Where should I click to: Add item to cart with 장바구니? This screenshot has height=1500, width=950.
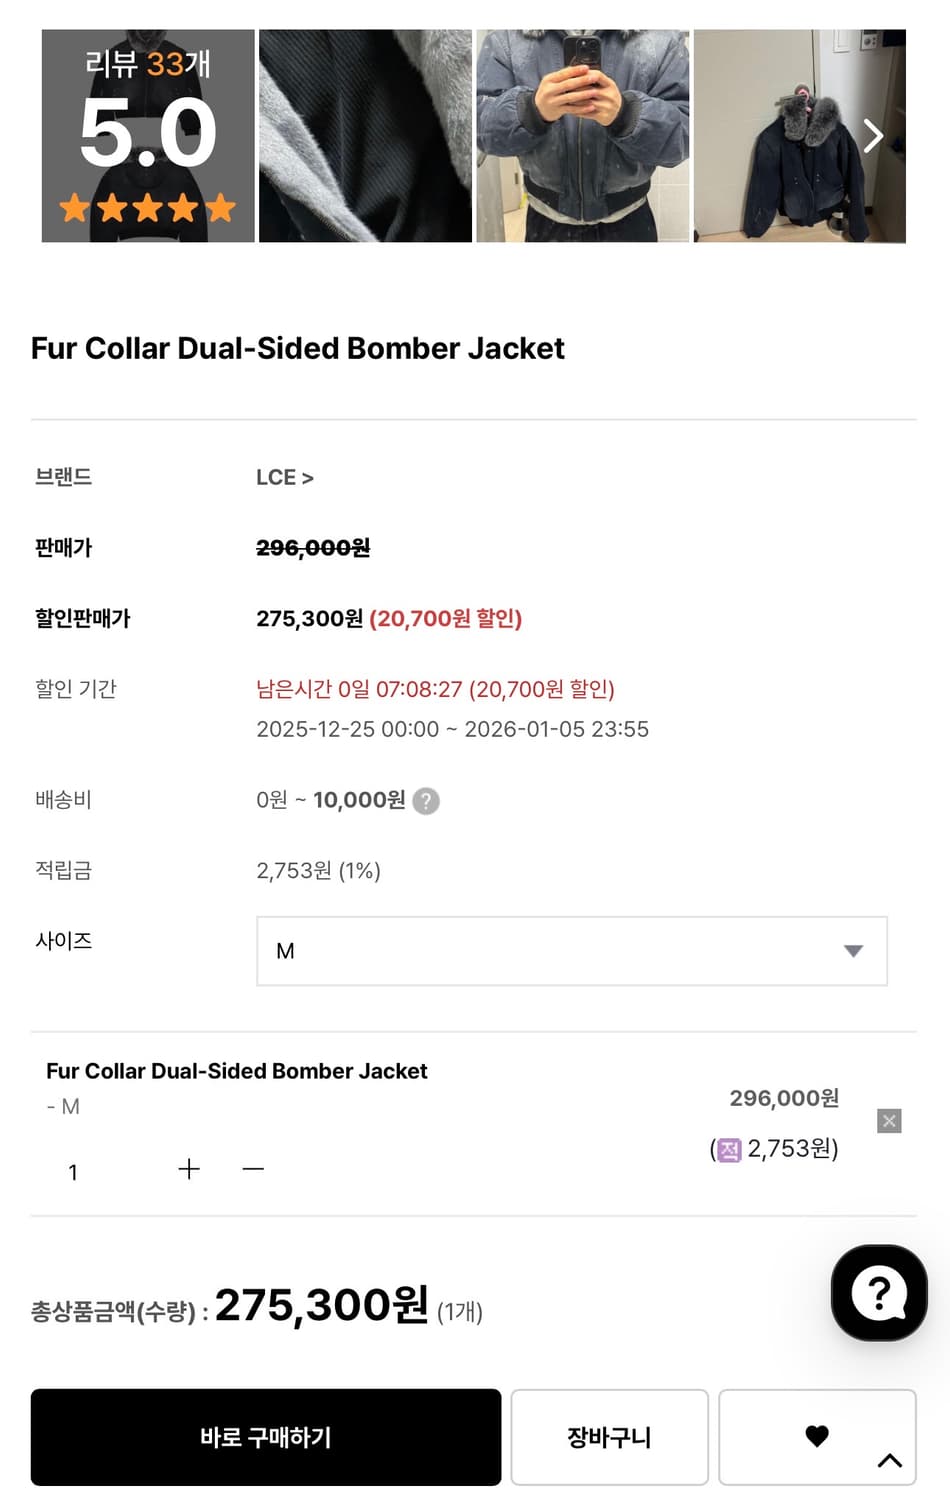point(609,1437)
